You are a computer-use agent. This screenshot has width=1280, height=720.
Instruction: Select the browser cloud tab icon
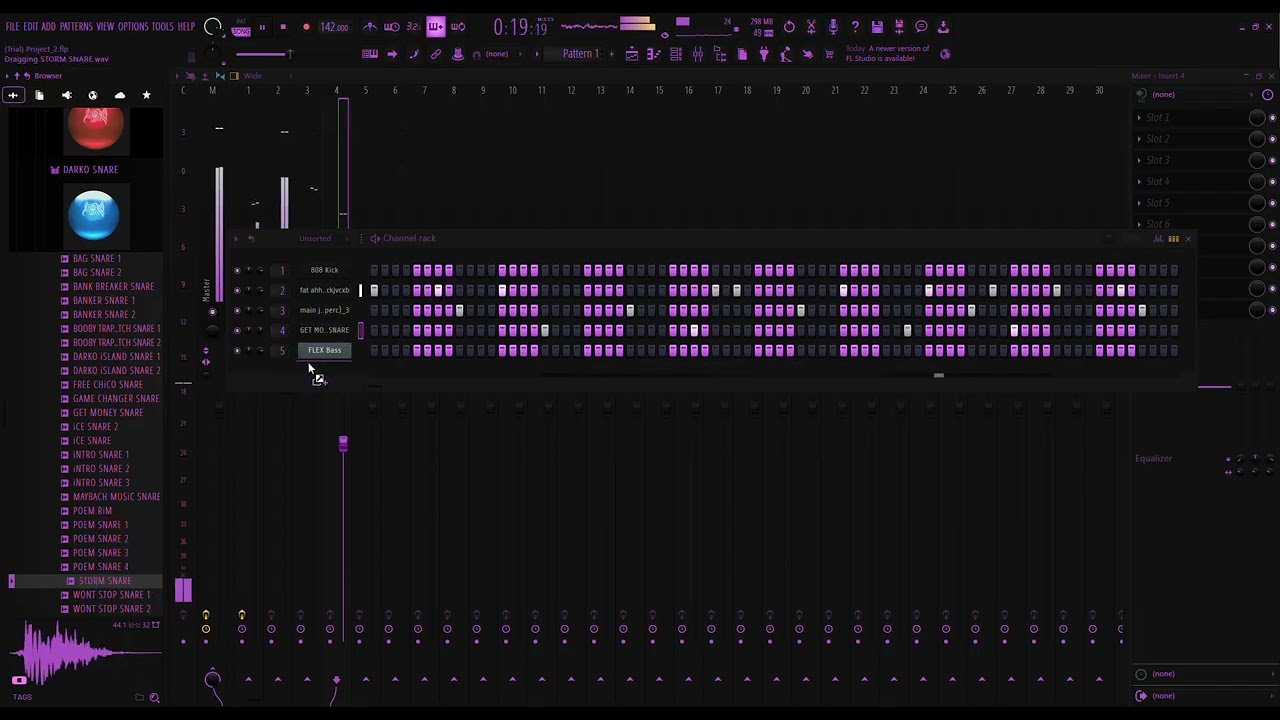coord(120,95)
